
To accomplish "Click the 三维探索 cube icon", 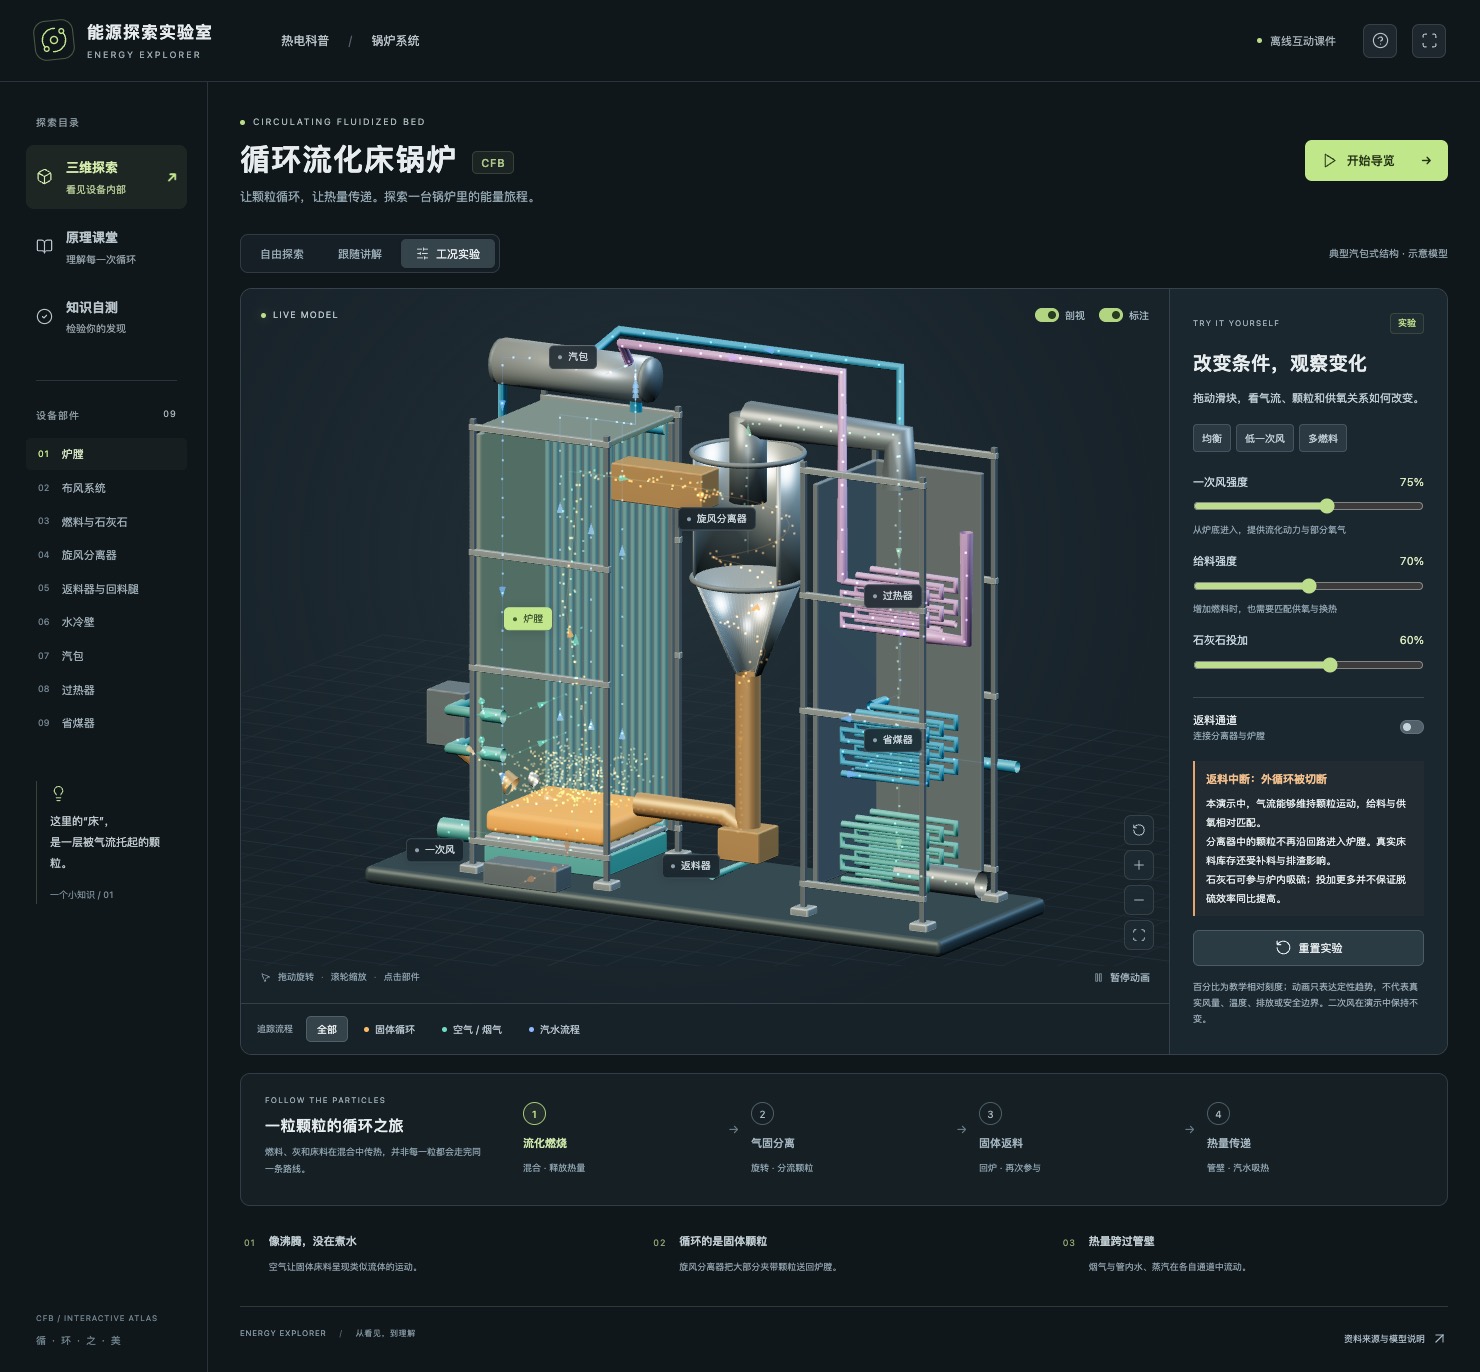I will tap(44, 177).
